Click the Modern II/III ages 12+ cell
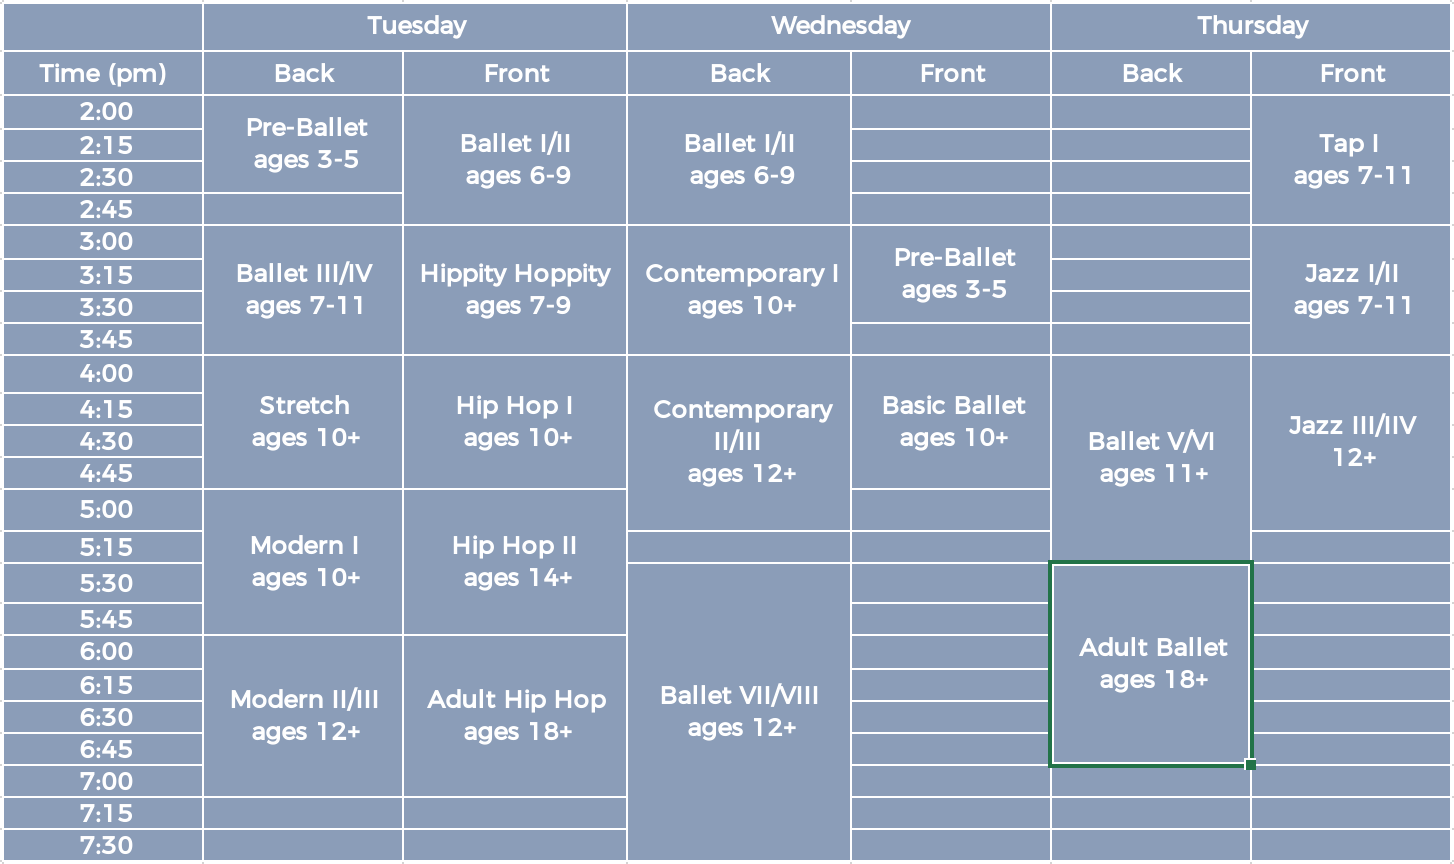The height and width of the screenshot is (864, 1454). (x=304, y=716)
